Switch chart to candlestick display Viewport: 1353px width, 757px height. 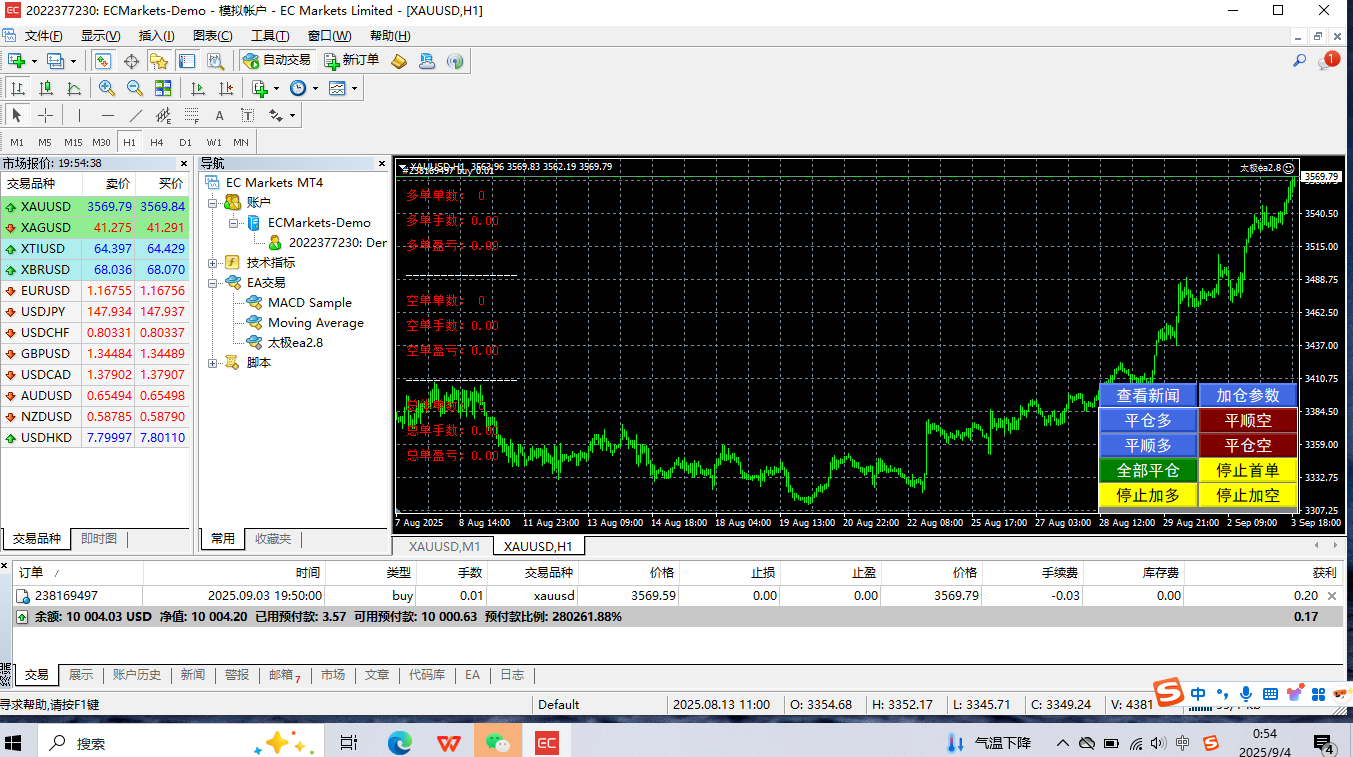tap(45, 88)
